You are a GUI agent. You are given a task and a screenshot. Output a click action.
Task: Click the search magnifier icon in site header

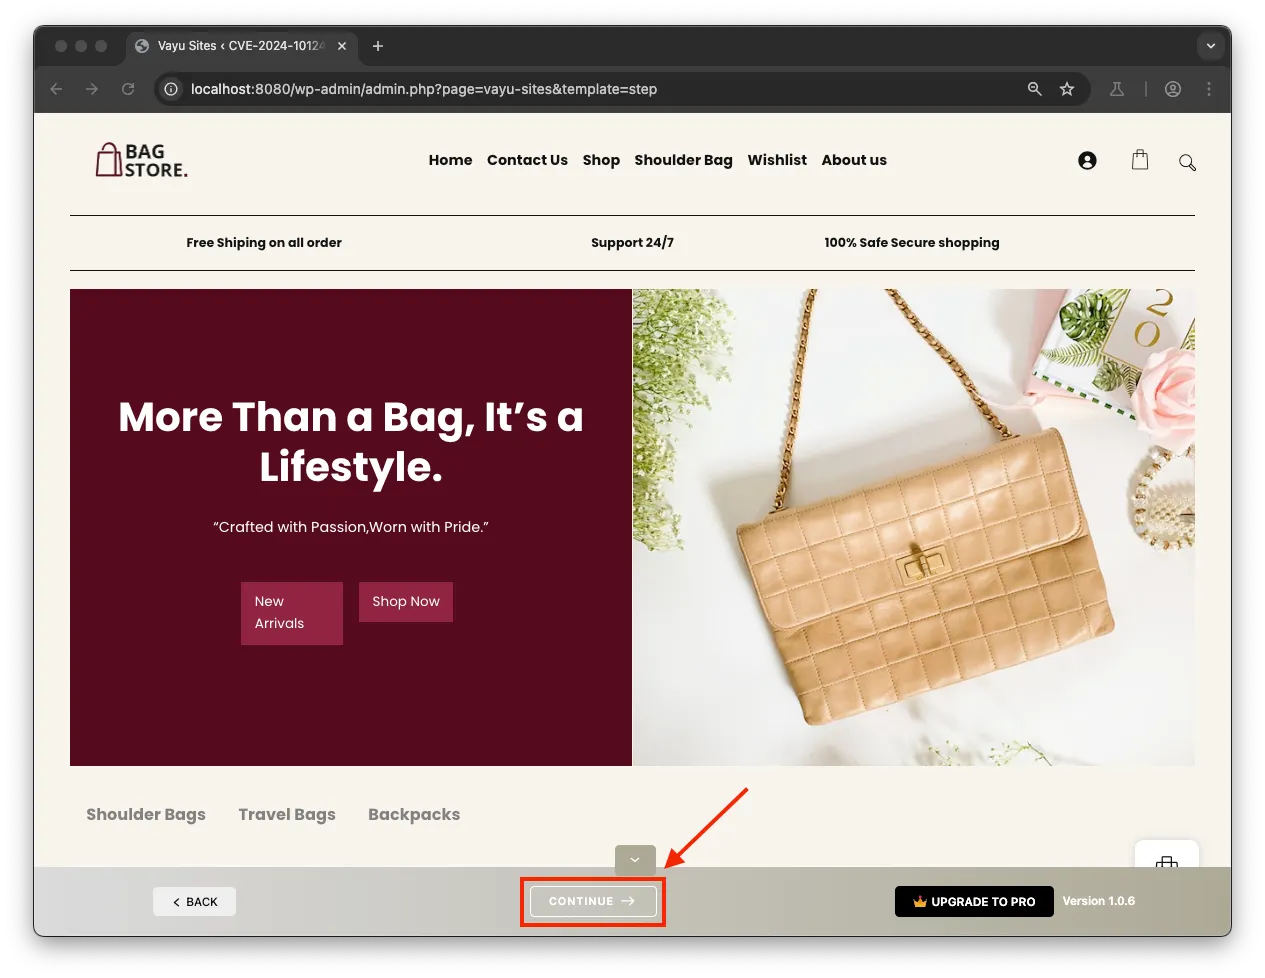[1187, 162]
